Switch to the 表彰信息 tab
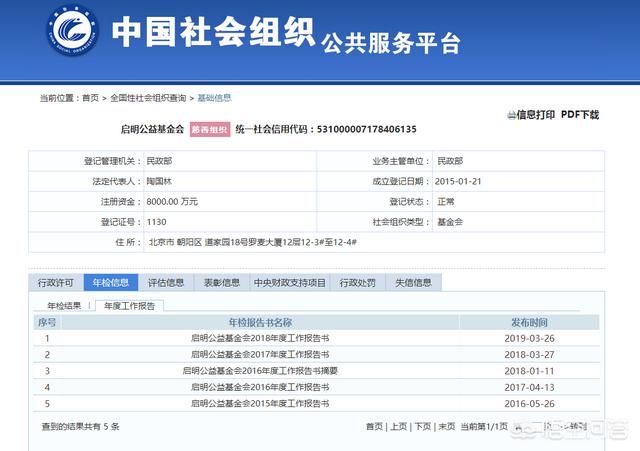 coord(221,283)
